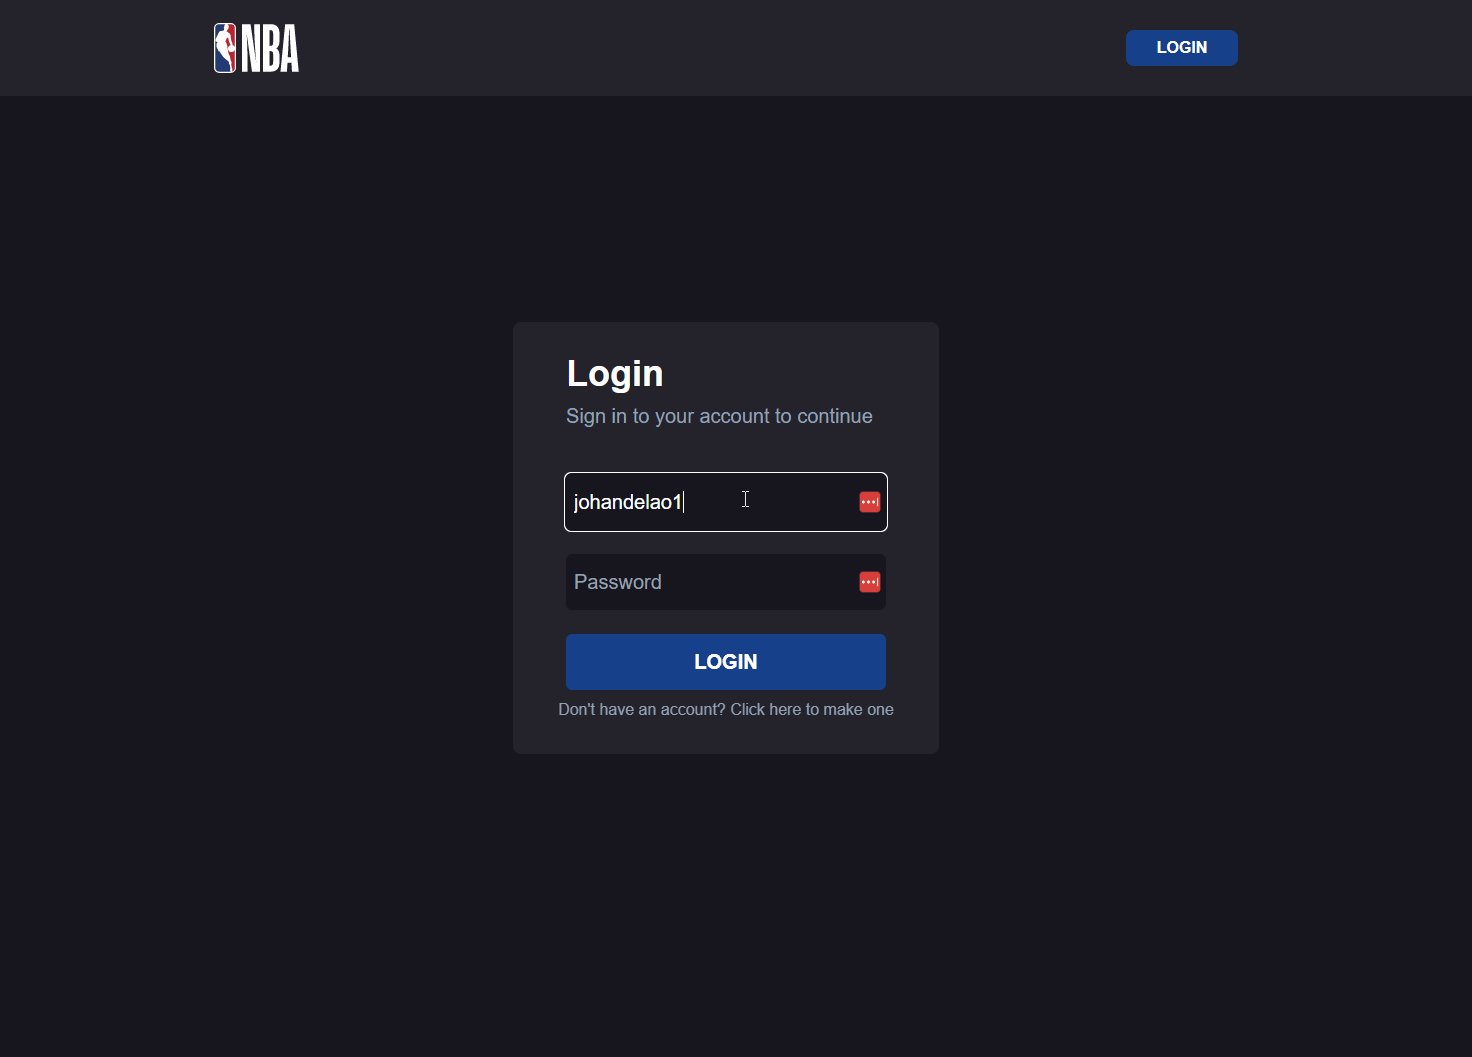Viewport: 1472px width, 1057px height.
Task: Select the 'Login' heading text
Action: click(x=615, y=374)
